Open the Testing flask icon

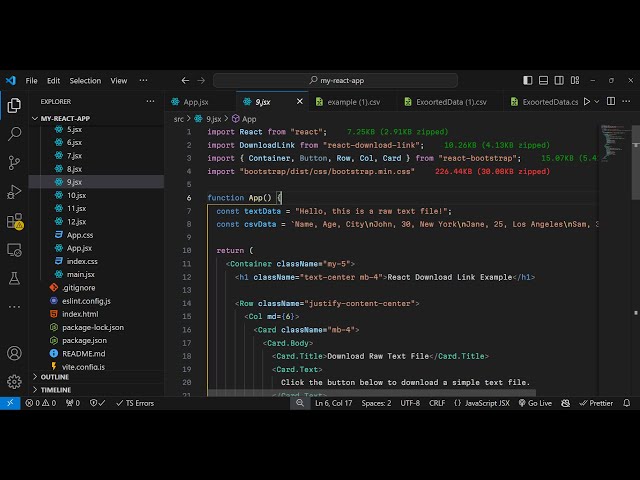pyautogui.click(x=14, y=277)
